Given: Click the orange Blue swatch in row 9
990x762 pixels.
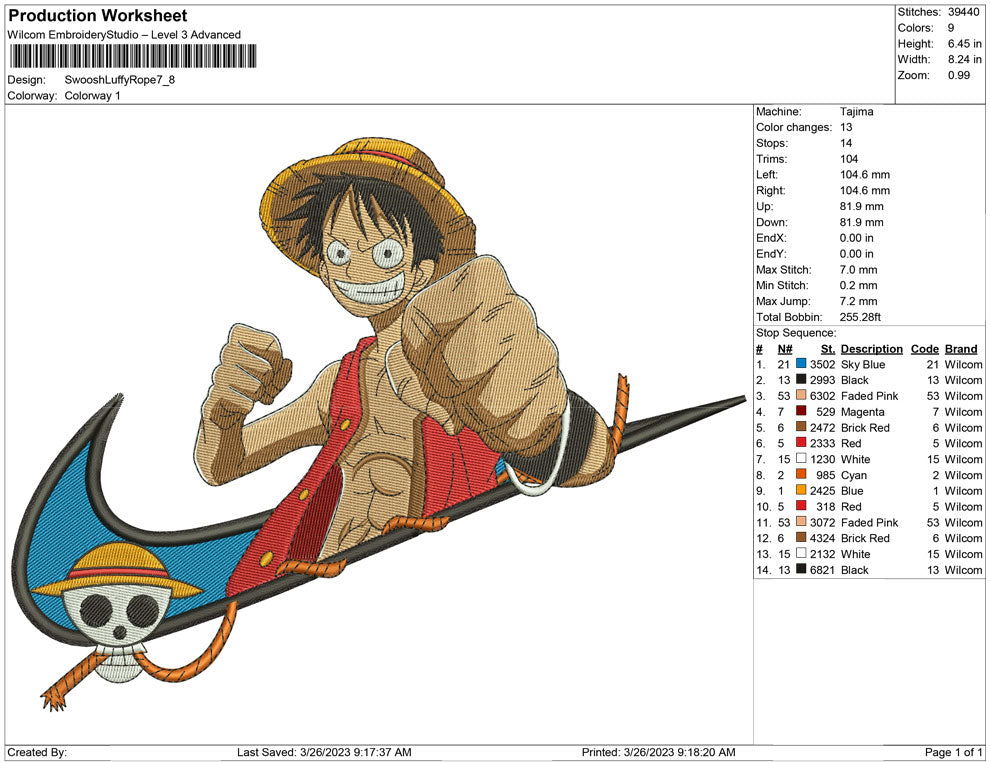Looking at the screenshot, I should click(801, 490).
